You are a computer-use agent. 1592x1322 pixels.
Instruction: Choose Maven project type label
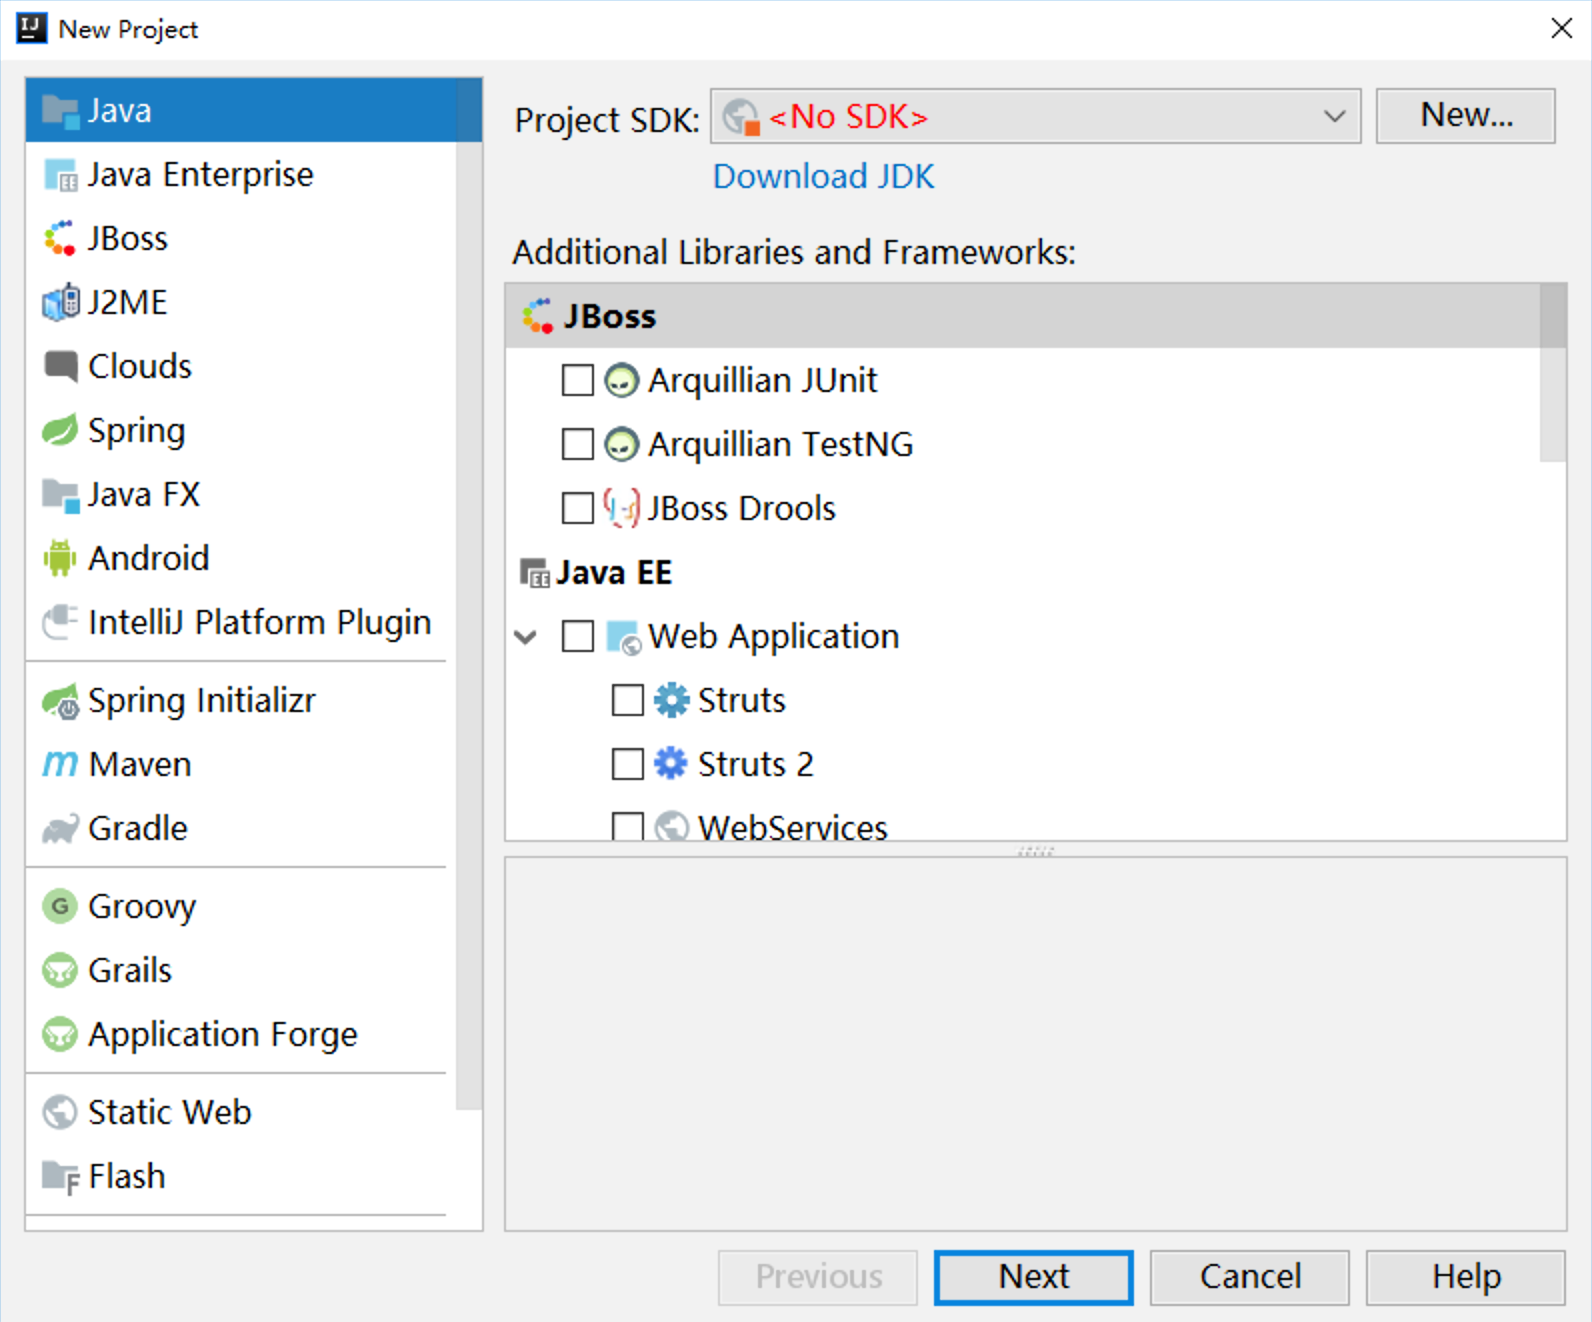pyautogui.click(x=140, y=765)
